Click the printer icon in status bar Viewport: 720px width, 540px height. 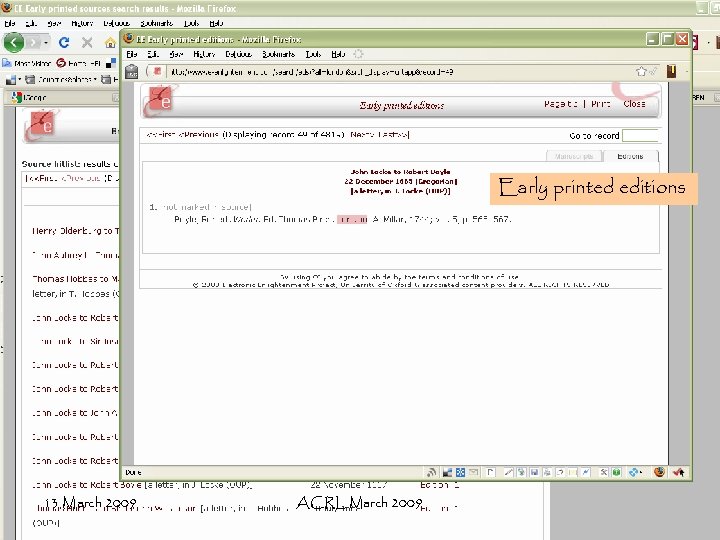point(547,472)
